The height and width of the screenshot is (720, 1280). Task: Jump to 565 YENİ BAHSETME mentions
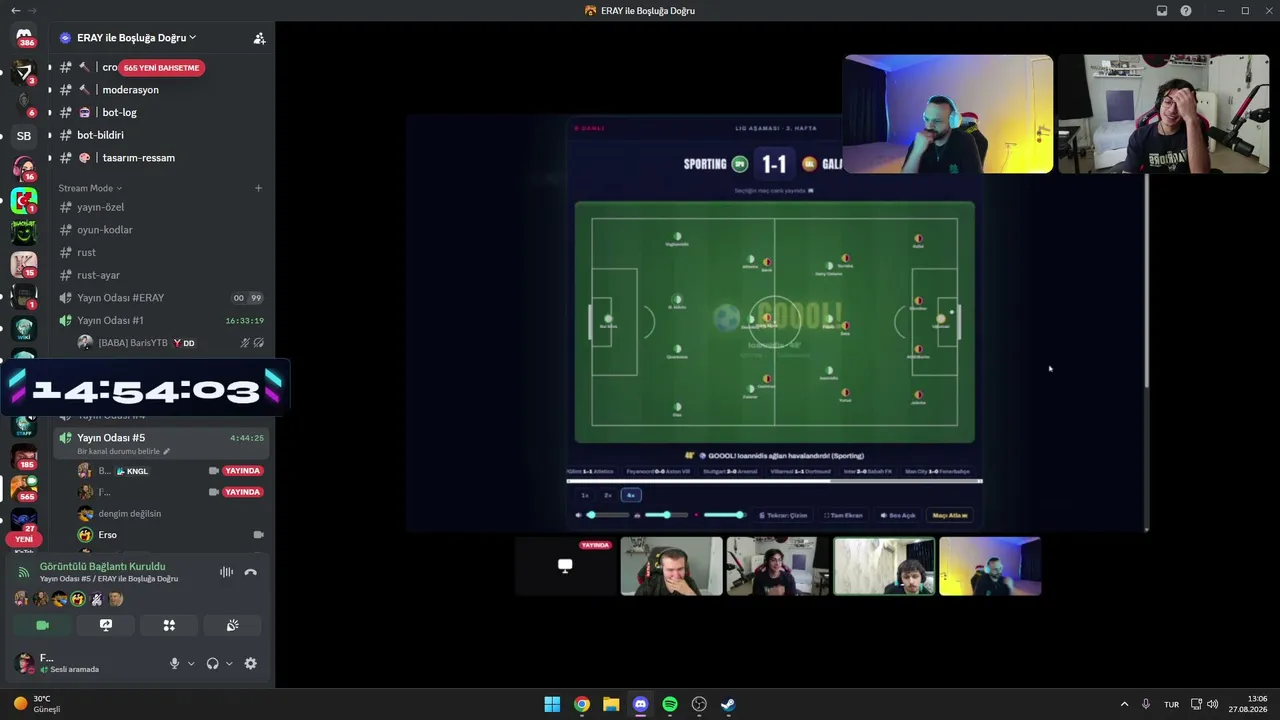[162, 68]
